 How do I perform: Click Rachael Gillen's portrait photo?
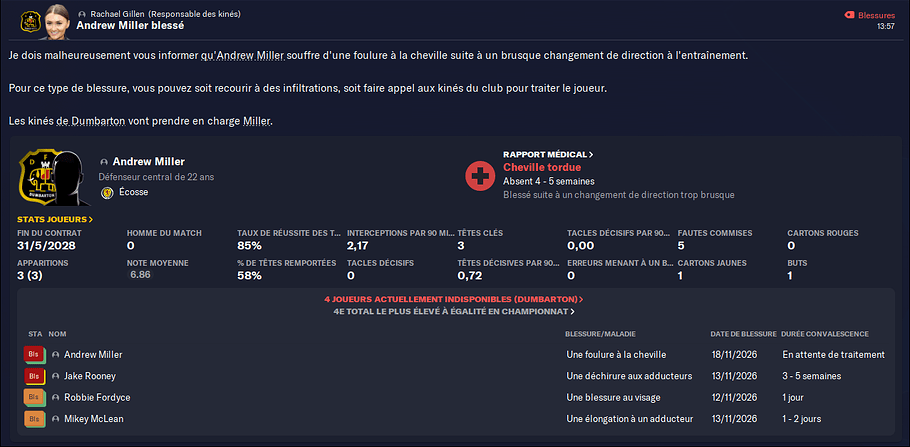[x=57, y=21]
